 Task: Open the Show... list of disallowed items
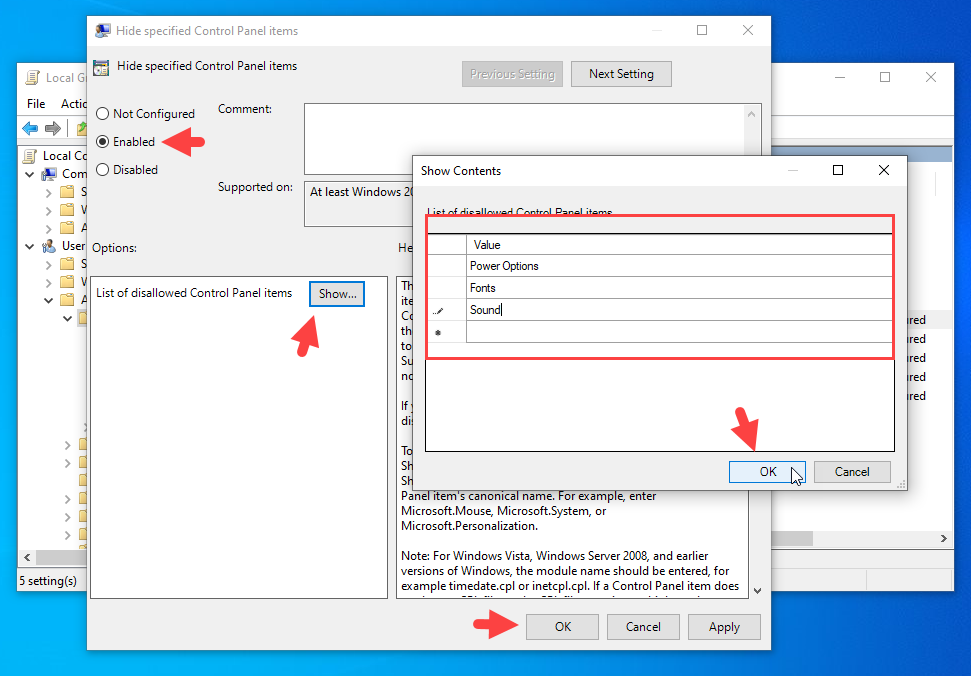[337, 294]
